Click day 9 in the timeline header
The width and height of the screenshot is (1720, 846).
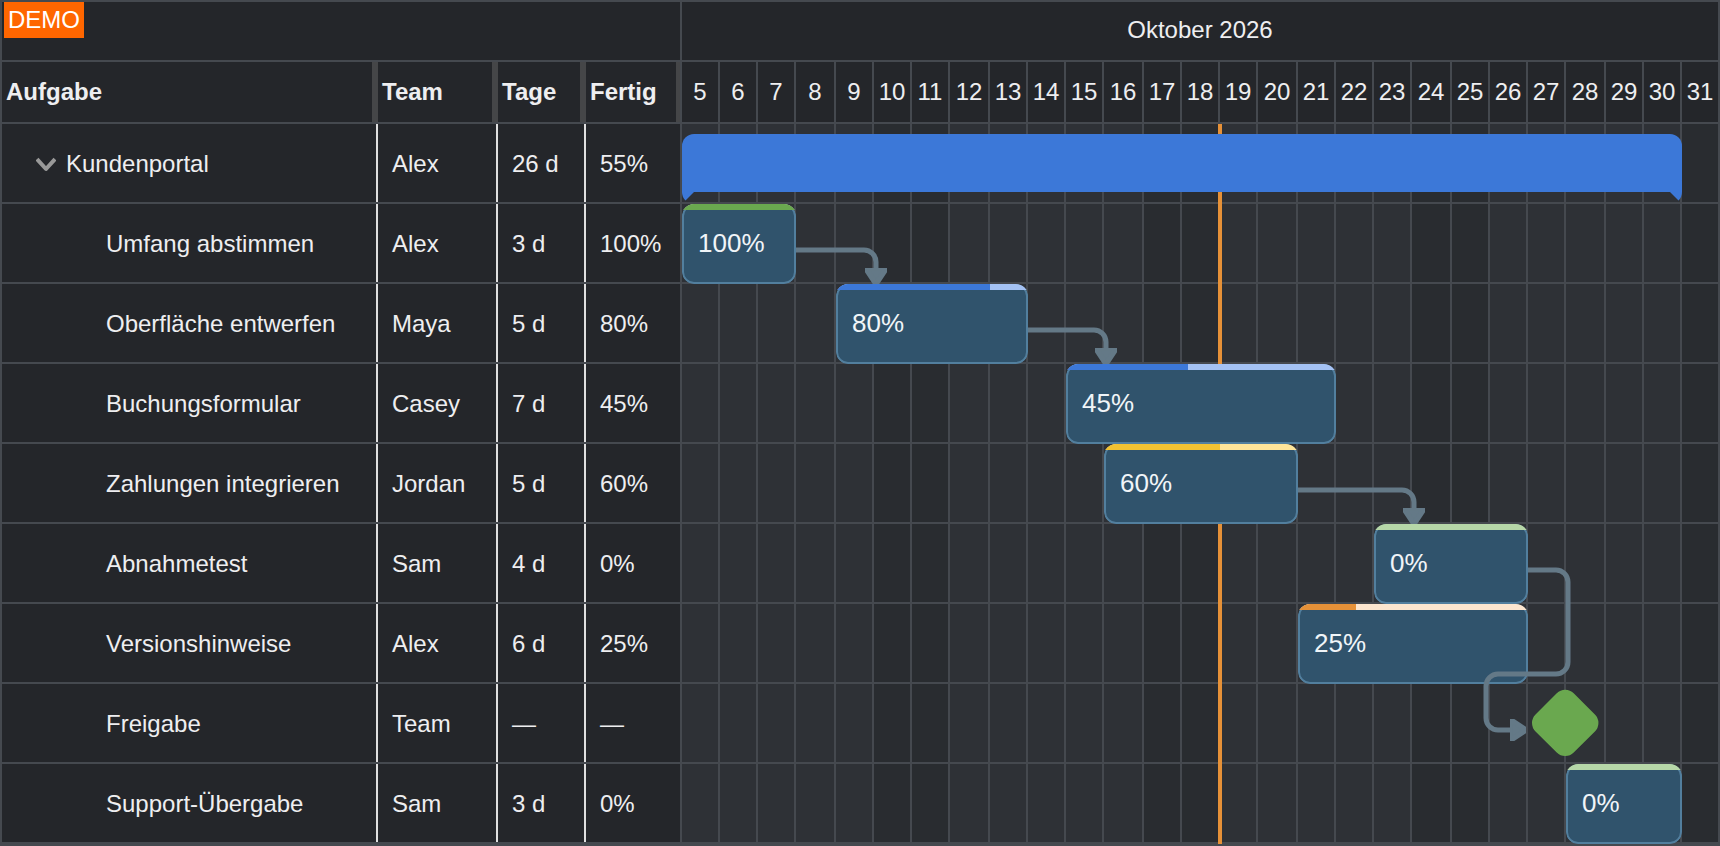tap(854, 92)
